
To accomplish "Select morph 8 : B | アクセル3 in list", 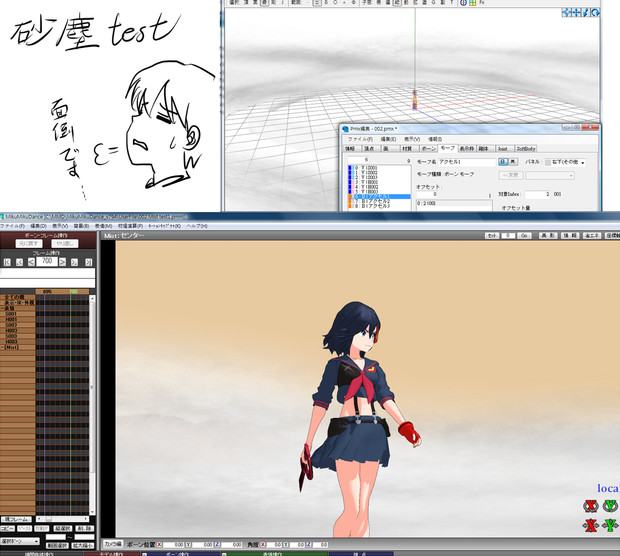I will (x=379, y=206).
